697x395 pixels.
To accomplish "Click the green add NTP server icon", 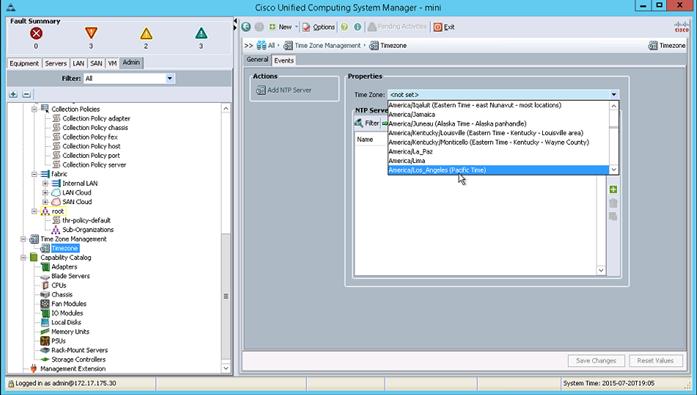I will click(613, 190).
